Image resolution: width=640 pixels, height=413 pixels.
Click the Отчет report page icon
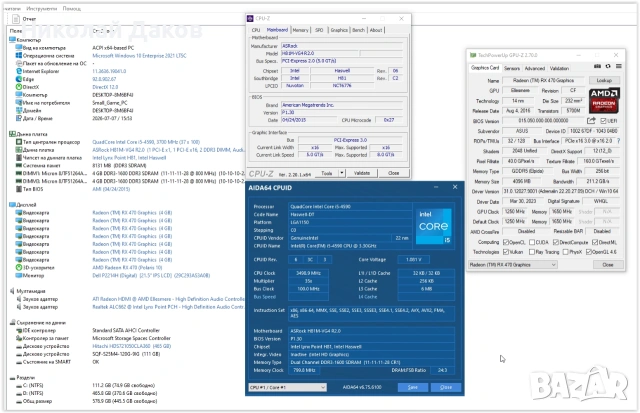(16, 19)
